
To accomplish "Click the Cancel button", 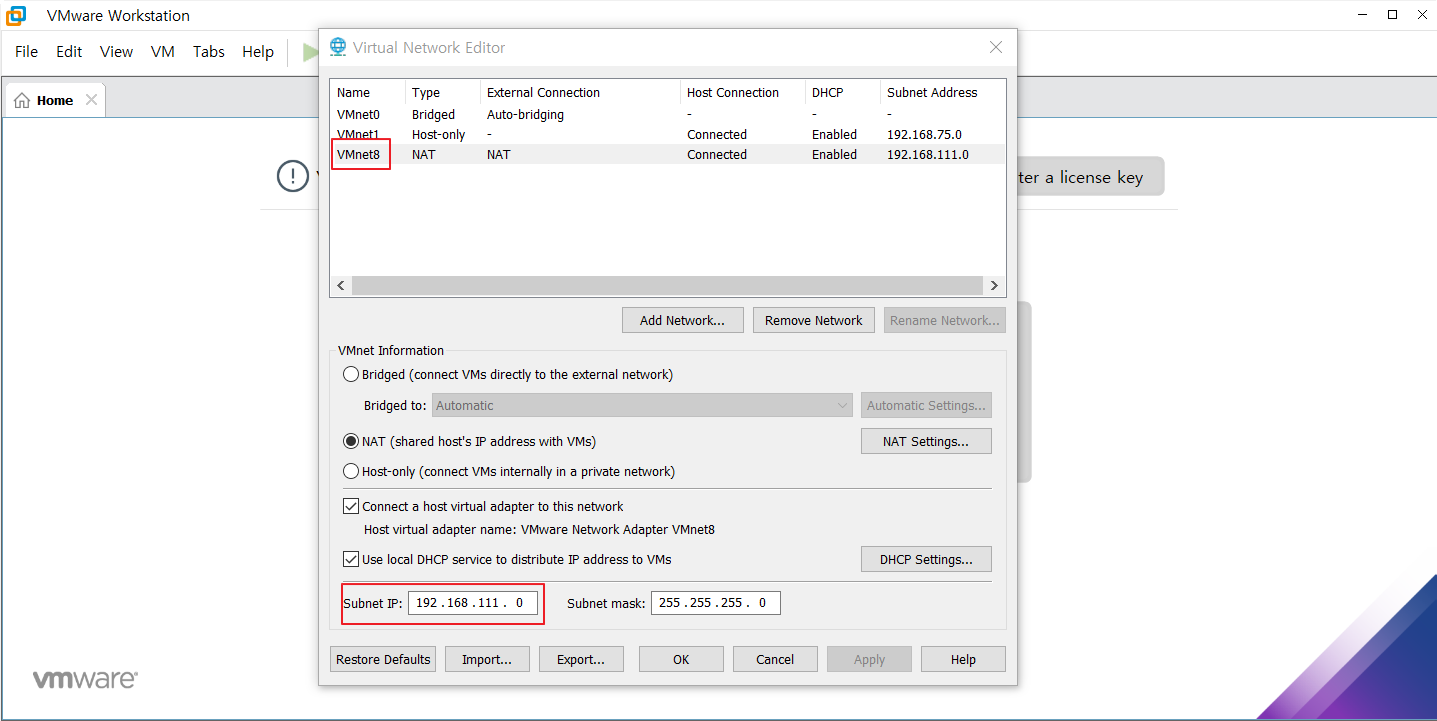I will (775, 659).
